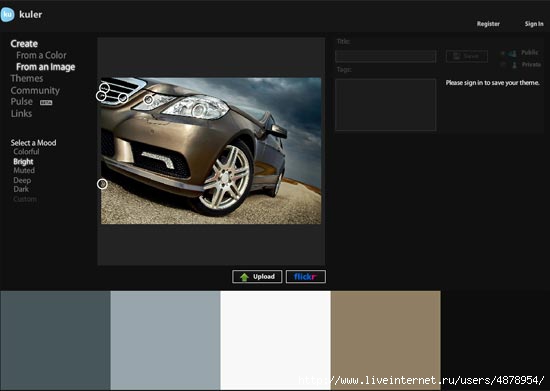Click the flickr button
550x391 pixels.
pyautogui.click(x=306, y=277)
